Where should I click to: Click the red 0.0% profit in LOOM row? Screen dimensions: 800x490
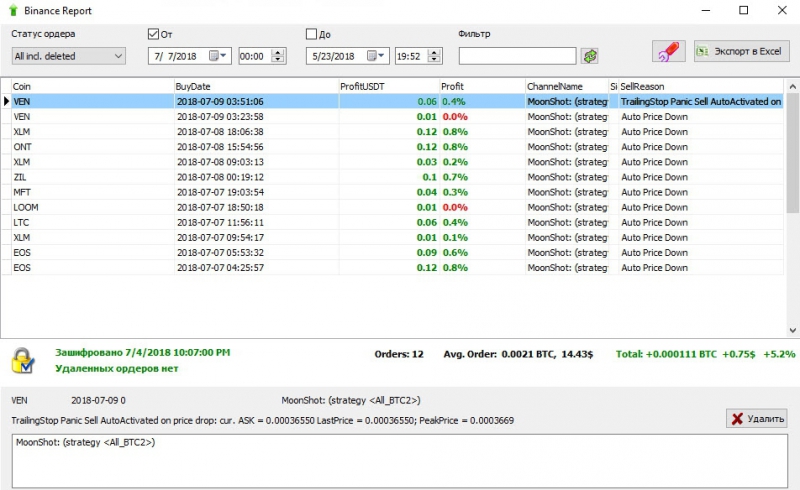(483, 207)
